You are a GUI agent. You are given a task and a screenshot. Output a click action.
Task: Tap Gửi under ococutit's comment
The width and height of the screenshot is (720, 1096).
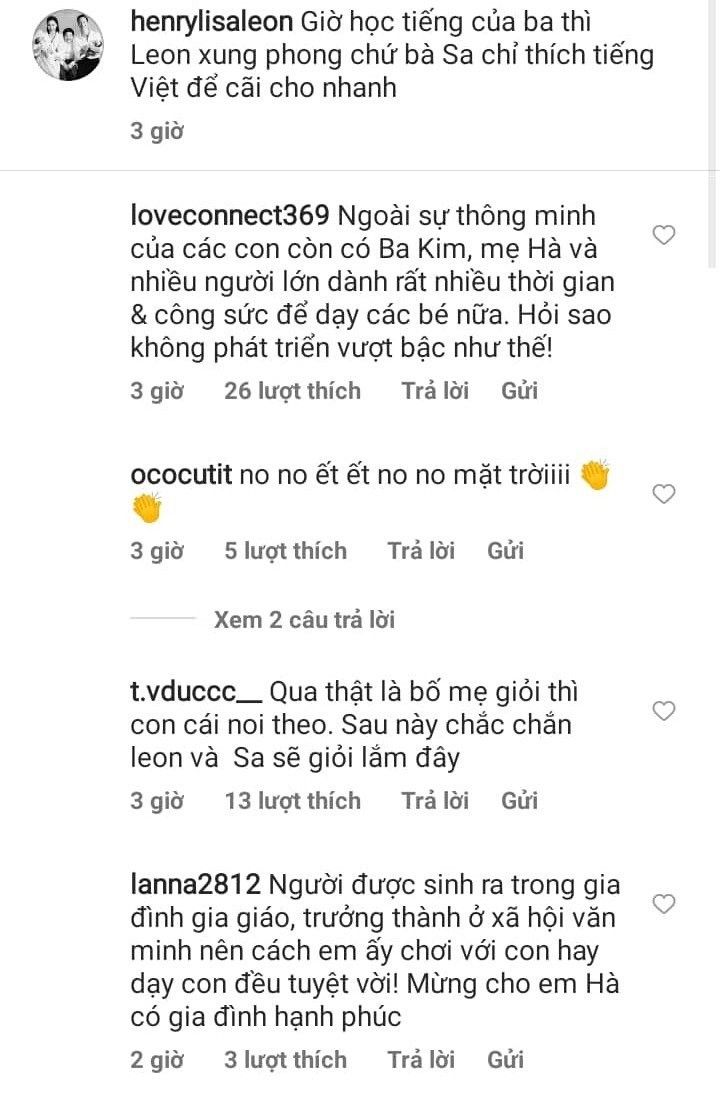pyautogui.click(x=506, y=551)
